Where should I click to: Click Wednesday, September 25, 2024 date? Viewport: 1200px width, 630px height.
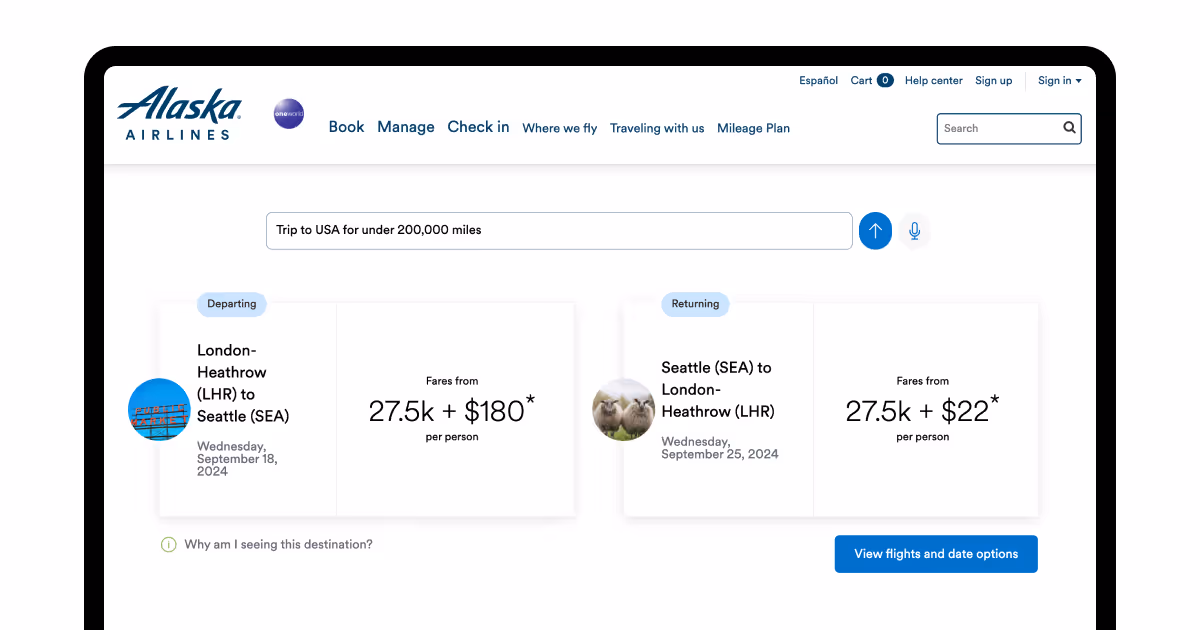click(x=720, y=448)
